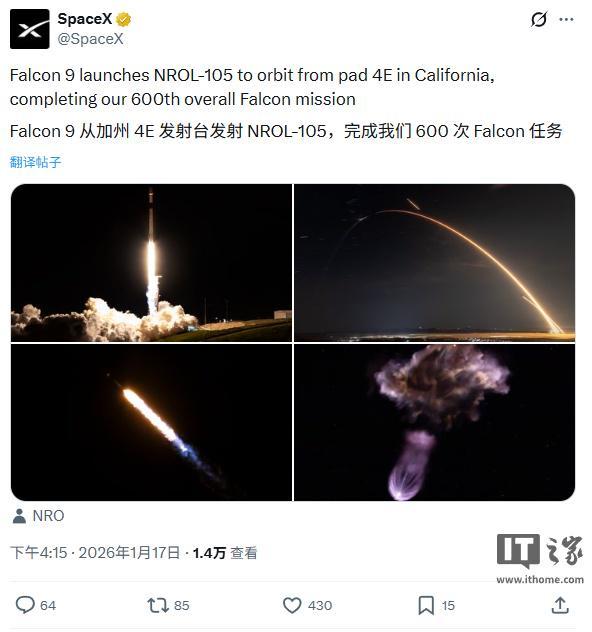Click the gold verified badge

(x=123, y=19)
